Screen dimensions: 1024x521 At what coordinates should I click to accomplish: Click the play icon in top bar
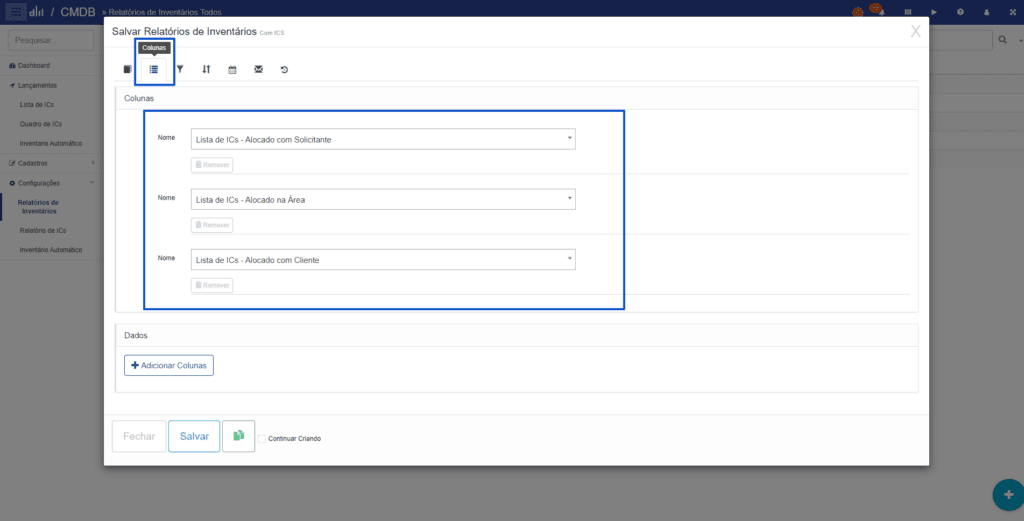(x=934, y=12)
